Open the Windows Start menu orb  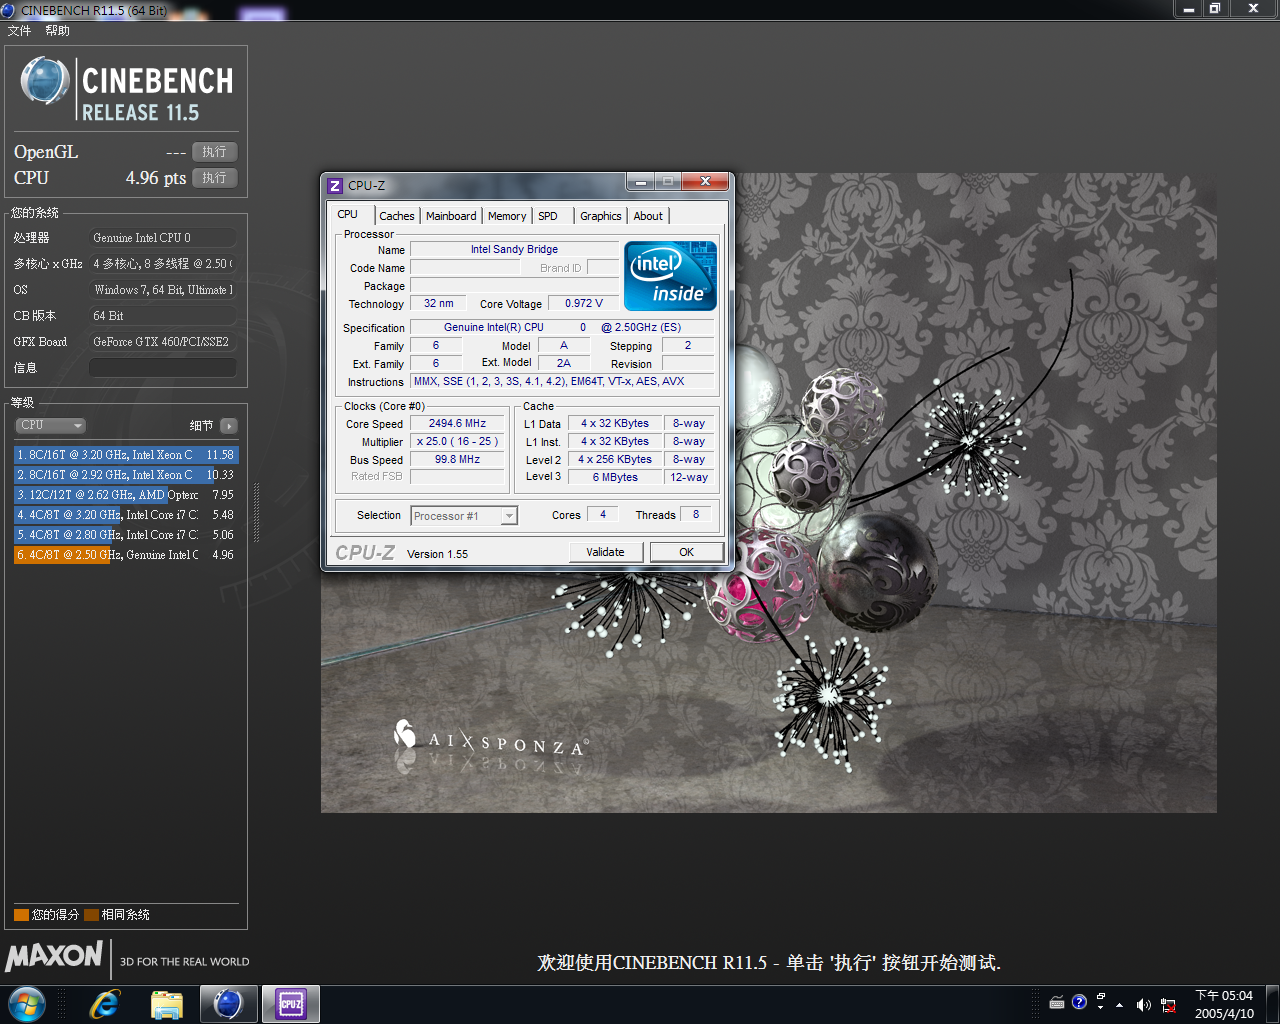coord(27,1004)
